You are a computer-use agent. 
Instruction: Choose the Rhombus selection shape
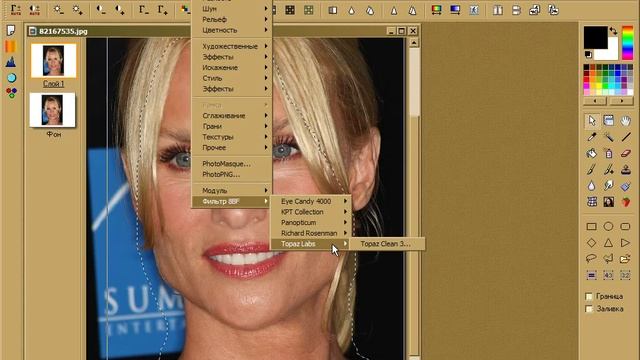click(591, 242)
